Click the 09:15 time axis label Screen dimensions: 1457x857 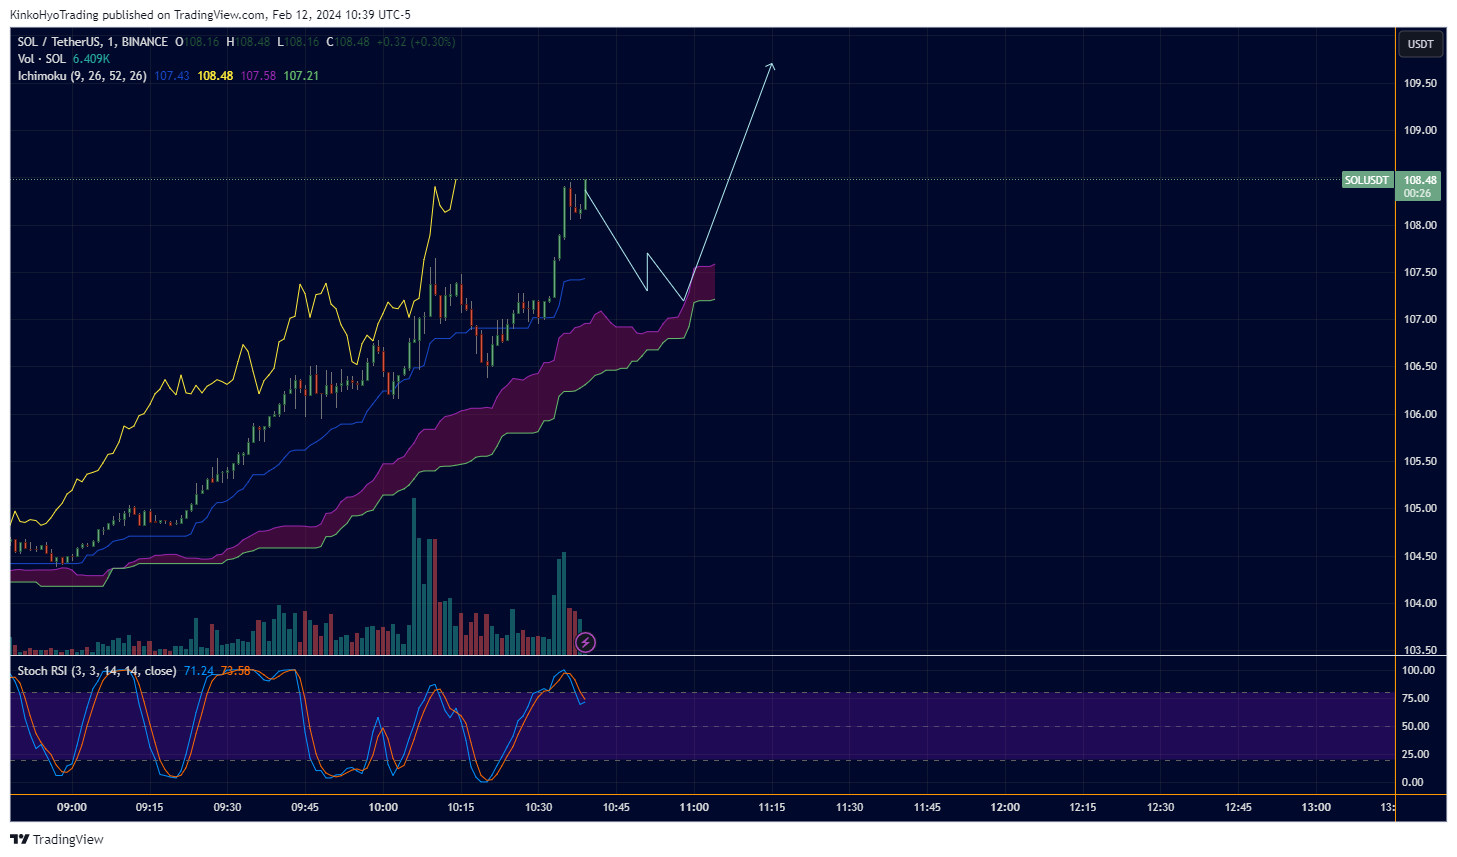150,807
